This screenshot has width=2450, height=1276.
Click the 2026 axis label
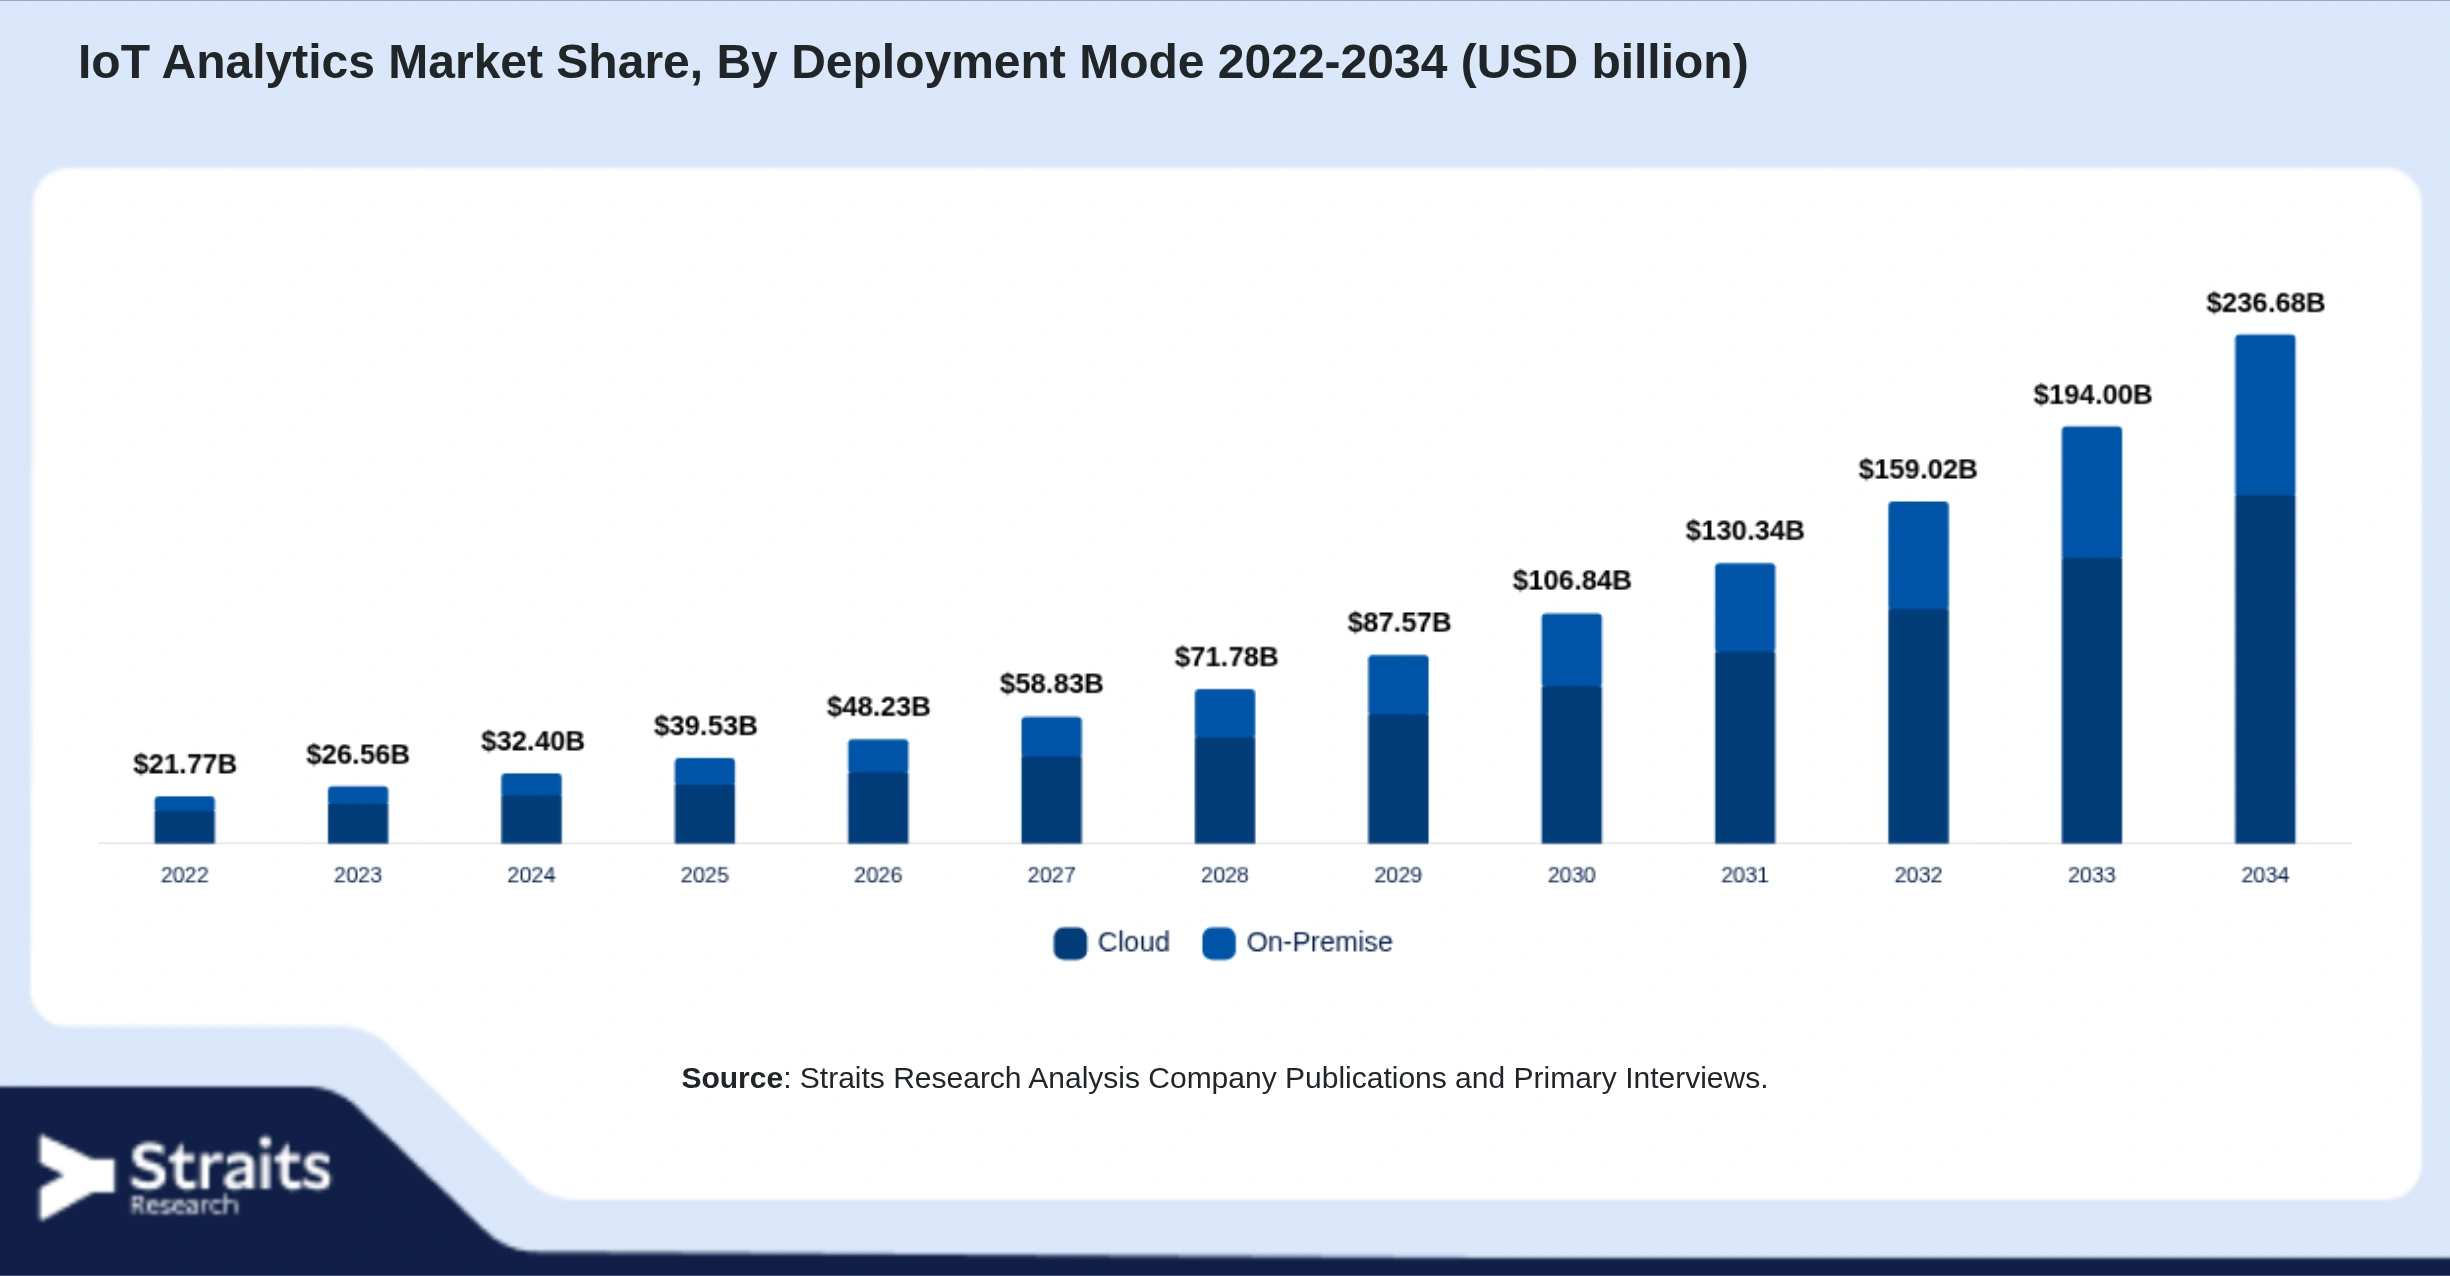878,876
